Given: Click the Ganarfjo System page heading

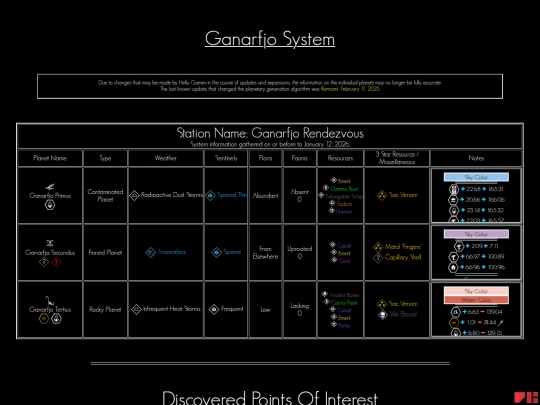Looking at the screenshot, I should coord(270,39).
